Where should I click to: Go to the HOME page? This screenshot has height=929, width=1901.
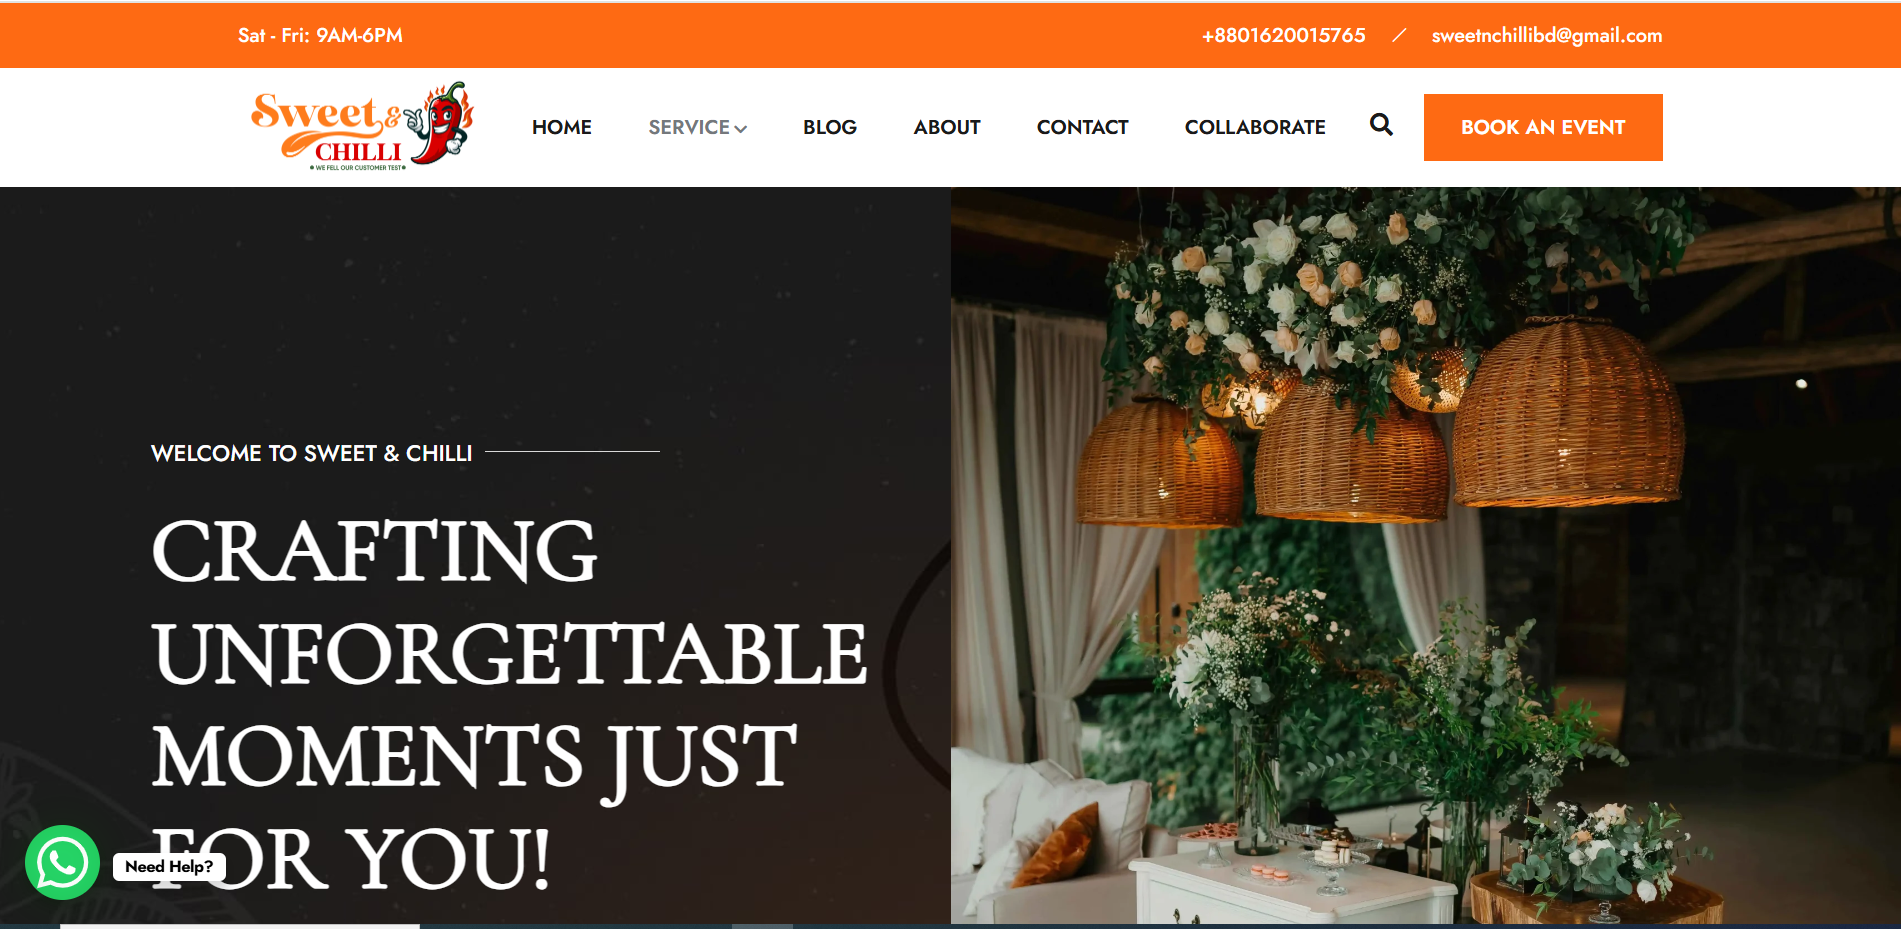point(562,127)
